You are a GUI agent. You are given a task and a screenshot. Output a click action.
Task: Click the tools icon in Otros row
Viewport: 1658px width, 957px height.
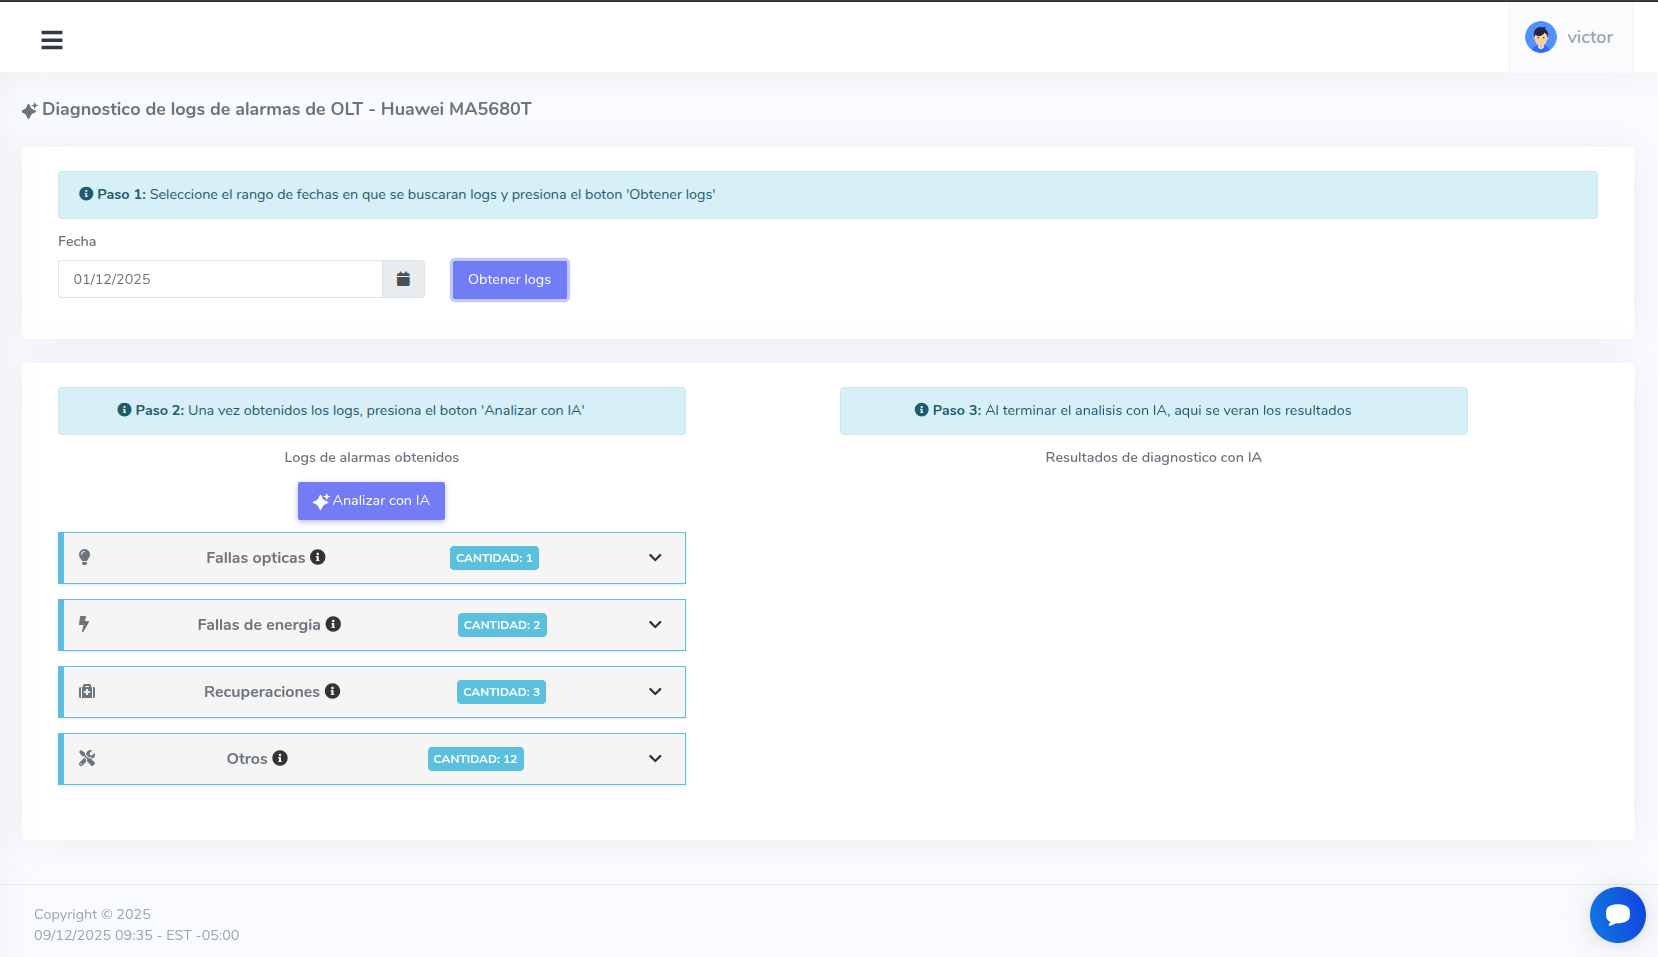point(87,758)
